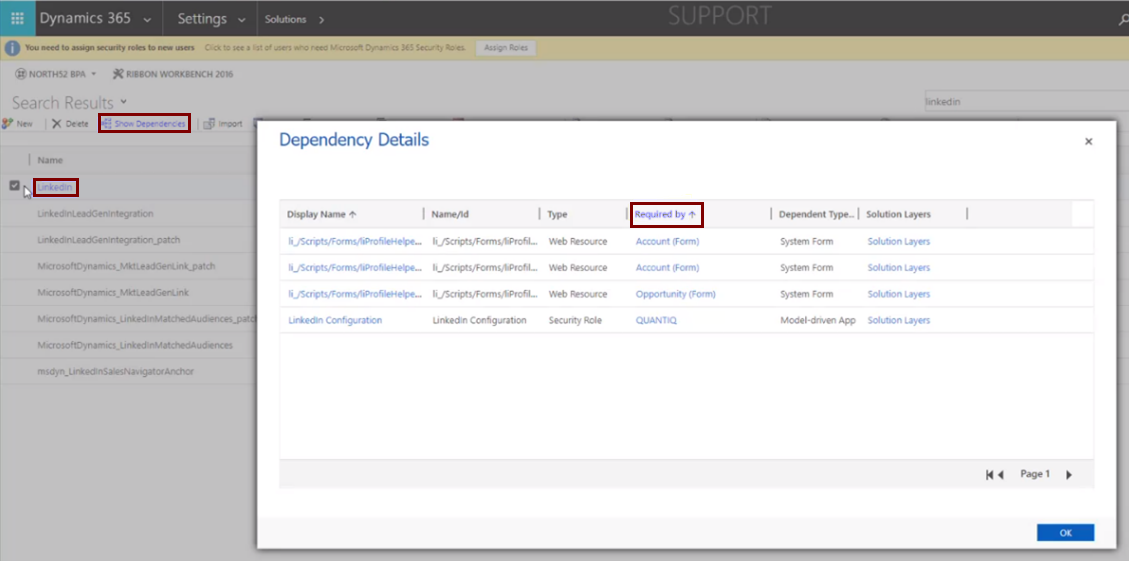Image resolution: width=1129 pixels, height=561 pixels.
Task: Click the Assign Roles button
Action: (x=505, y=48)
